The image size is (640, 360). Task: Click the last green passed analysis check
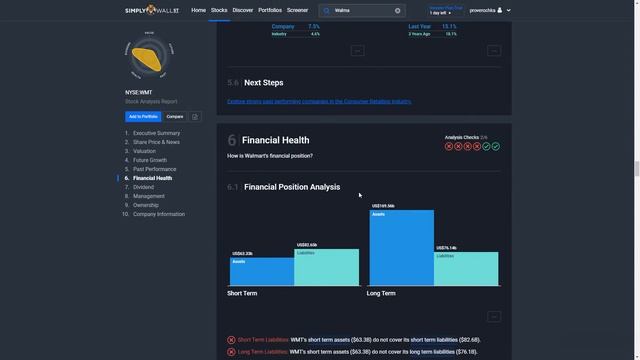point(496,146)
